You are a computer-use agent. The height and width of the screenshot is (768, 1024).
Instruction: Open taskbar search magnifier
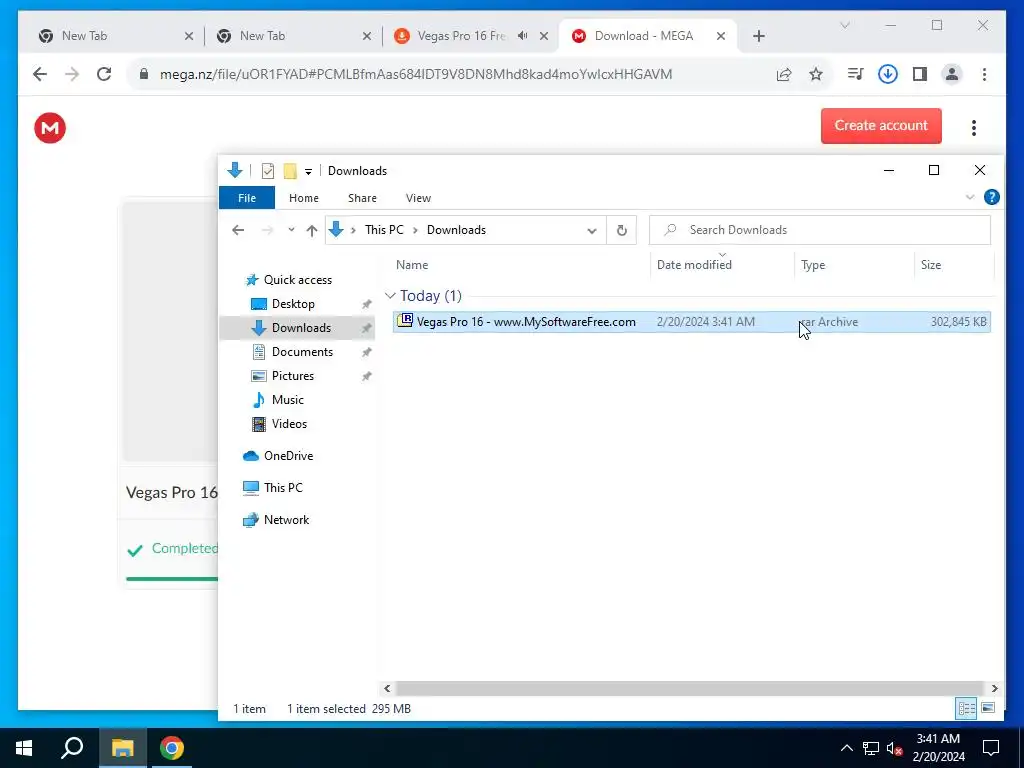[72, 748]
